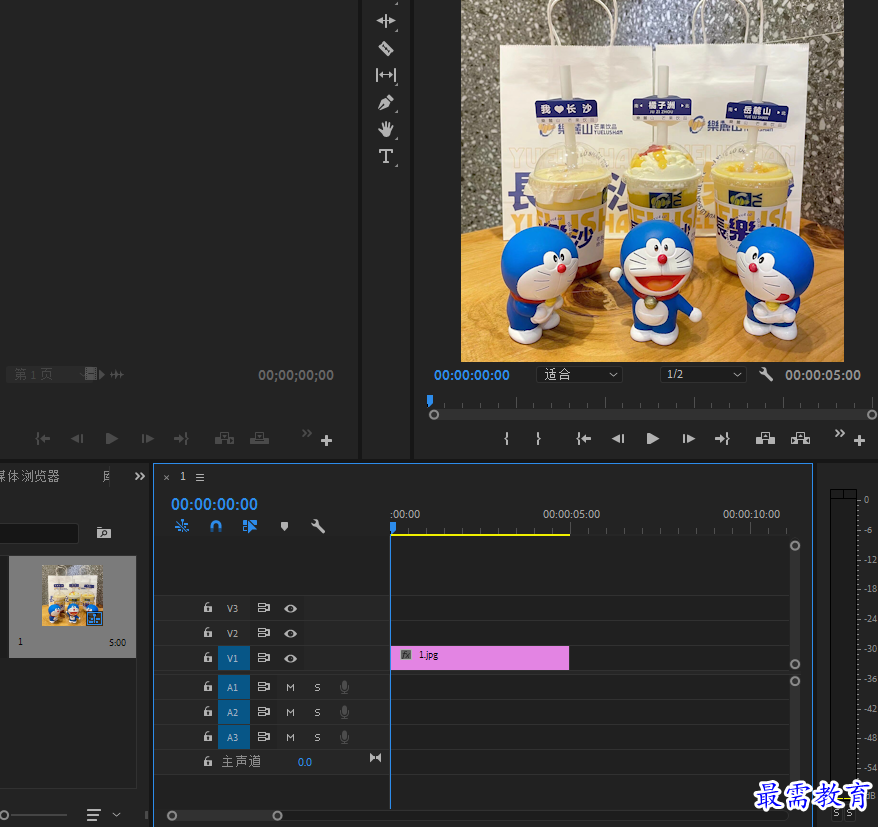
Task: Hide track V2 with its eye icon
Action: pos(290,634)
